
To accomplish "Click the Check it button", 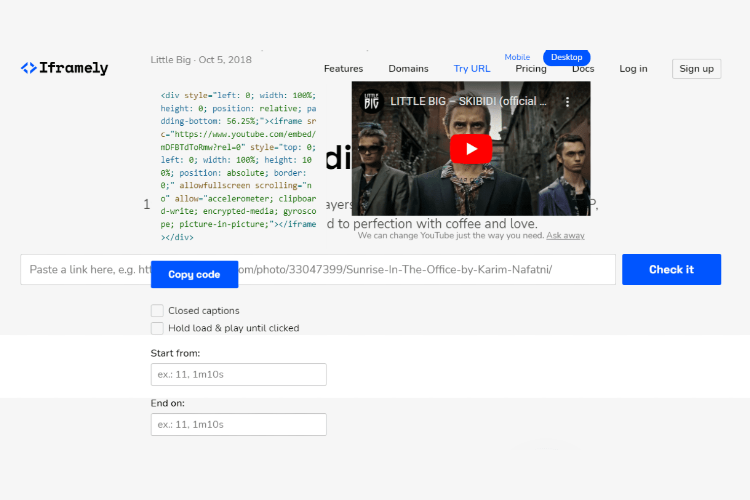I will (x=671, y=269).
